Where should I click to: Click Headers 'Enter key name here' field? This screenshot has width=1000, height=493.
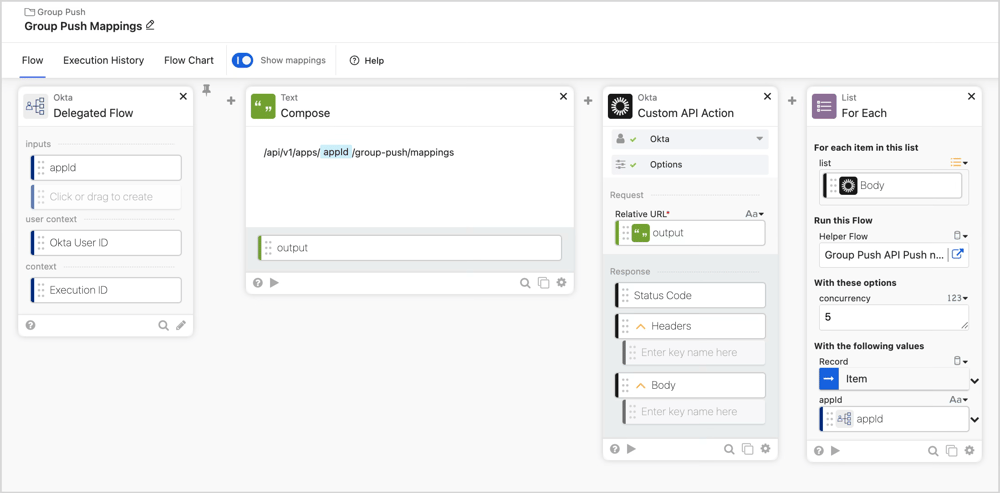tap(694, 352)
